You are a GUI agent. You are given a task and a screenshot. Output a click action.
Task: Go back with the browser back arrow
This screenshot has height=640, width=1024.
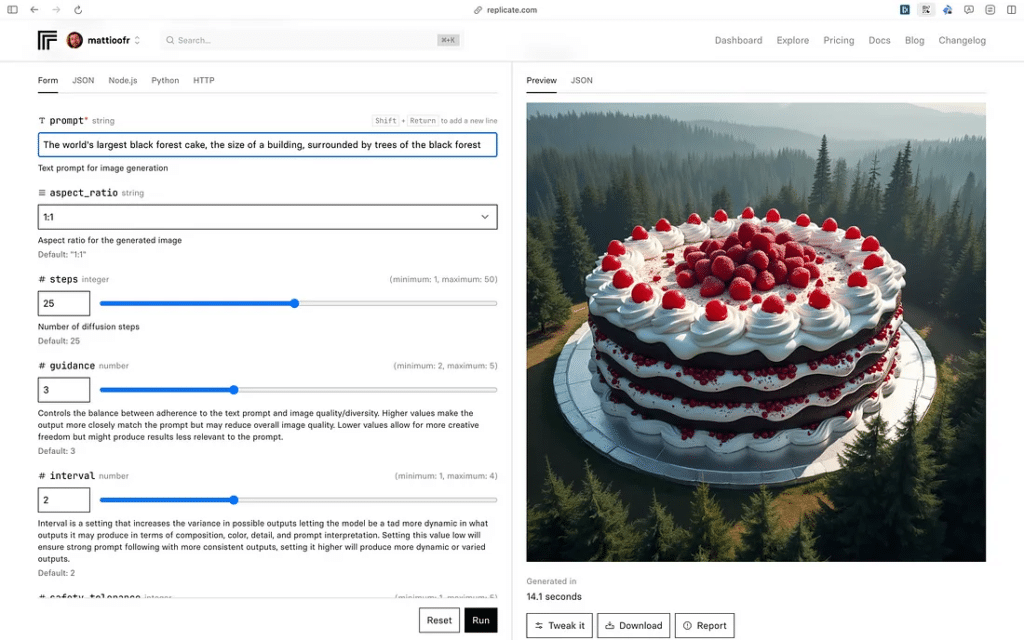pyautogui.click(x=34, y=10)
